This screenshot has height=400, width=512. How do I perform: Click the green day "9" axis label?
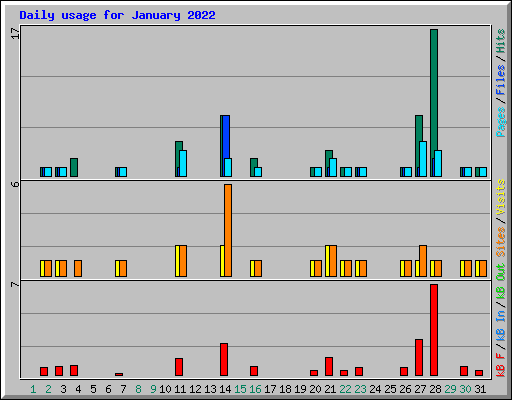pyautogui.click(x=153, y=389)
